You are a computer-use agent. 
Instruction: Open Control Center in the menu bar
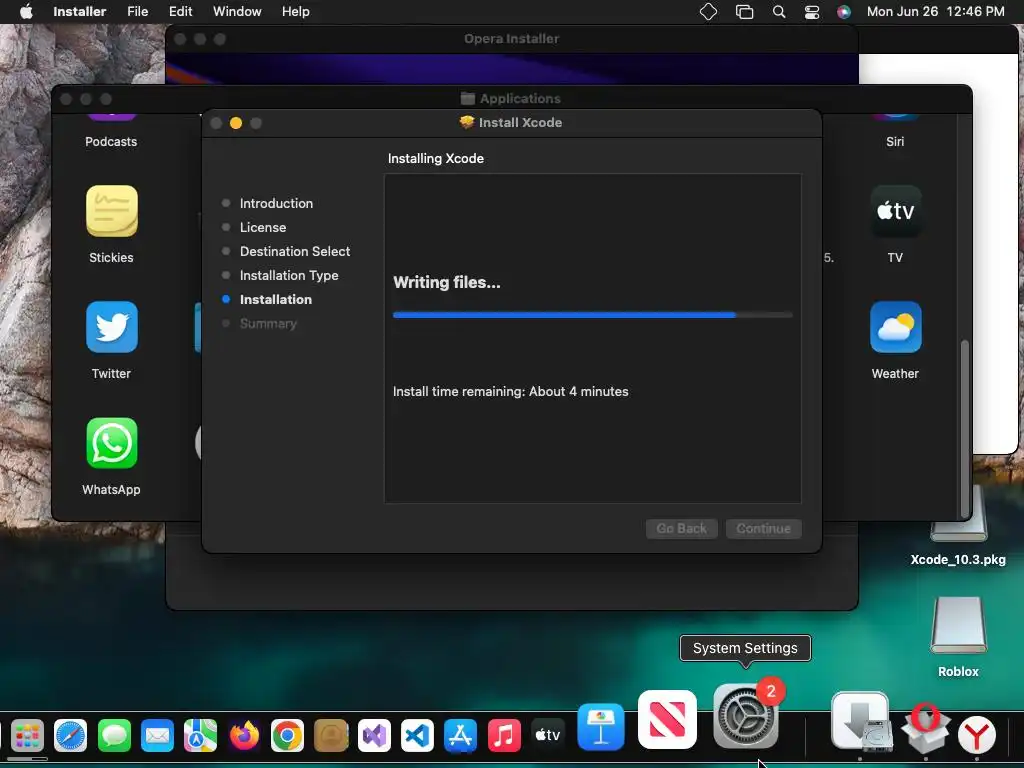812,12
